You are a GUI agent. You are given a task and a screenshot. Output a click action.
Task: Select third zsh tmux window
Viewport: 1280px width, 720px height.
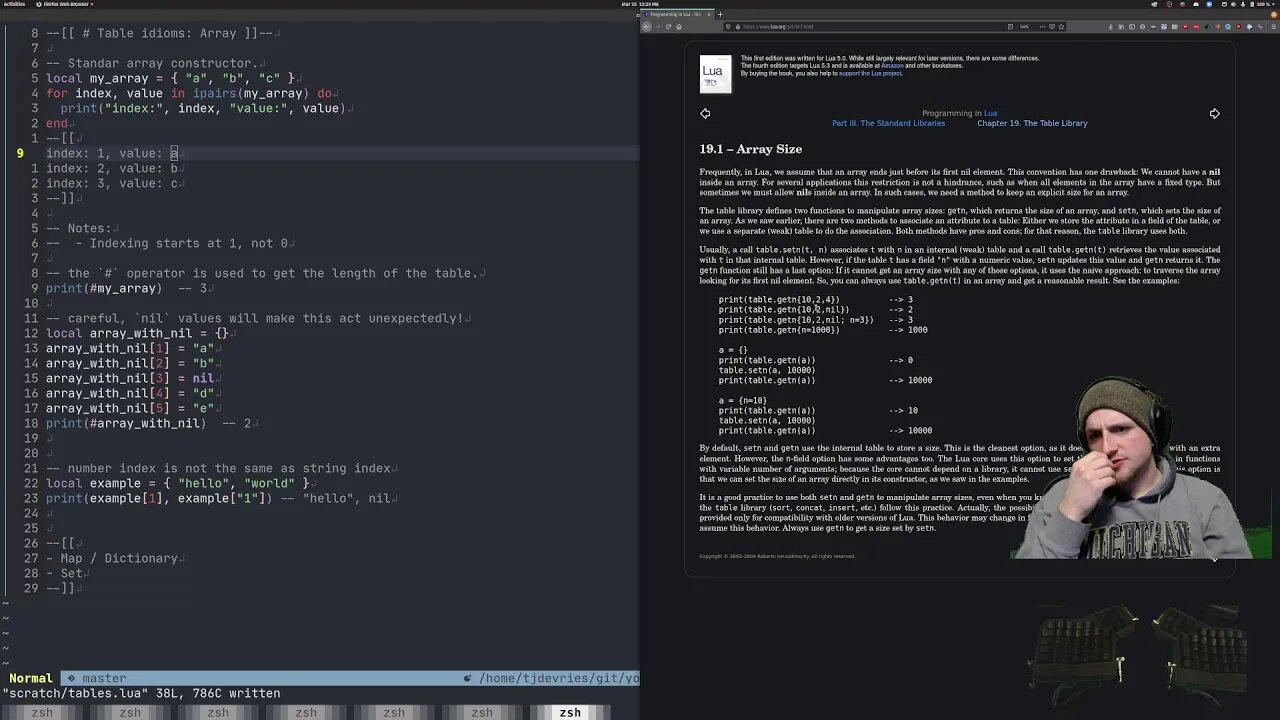[x=218, y=712]
